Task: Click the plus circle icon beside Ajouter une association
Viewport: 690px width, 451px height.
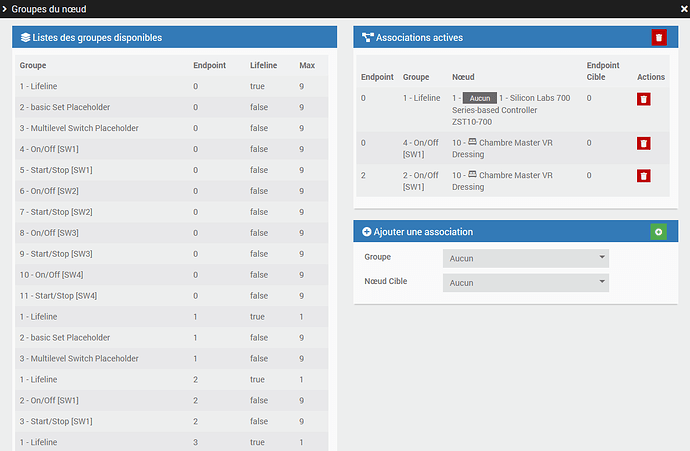Action: coord(366,232)
